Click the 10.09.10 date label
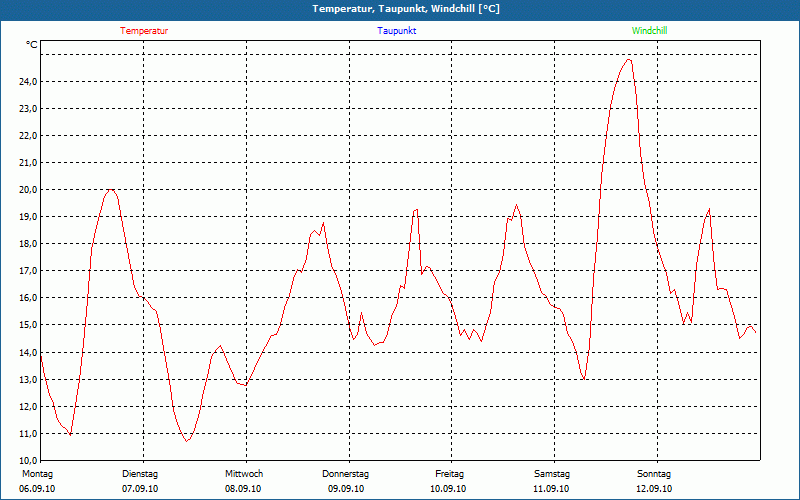Image resolution: width=800 pixels, height=500 pixels. click(x=448, y=489)
